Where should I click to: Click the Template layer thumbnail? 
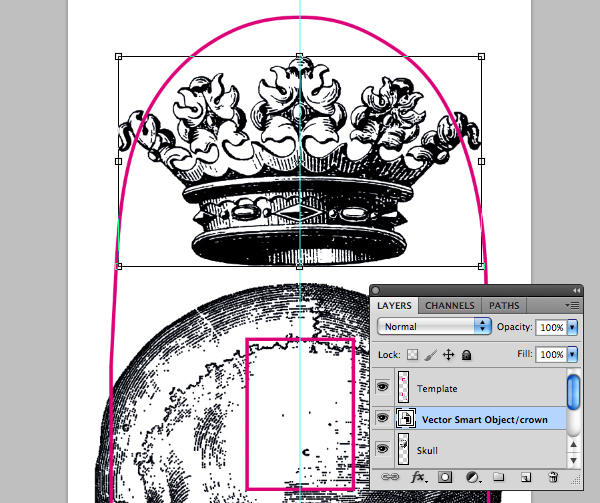(403, 387)
